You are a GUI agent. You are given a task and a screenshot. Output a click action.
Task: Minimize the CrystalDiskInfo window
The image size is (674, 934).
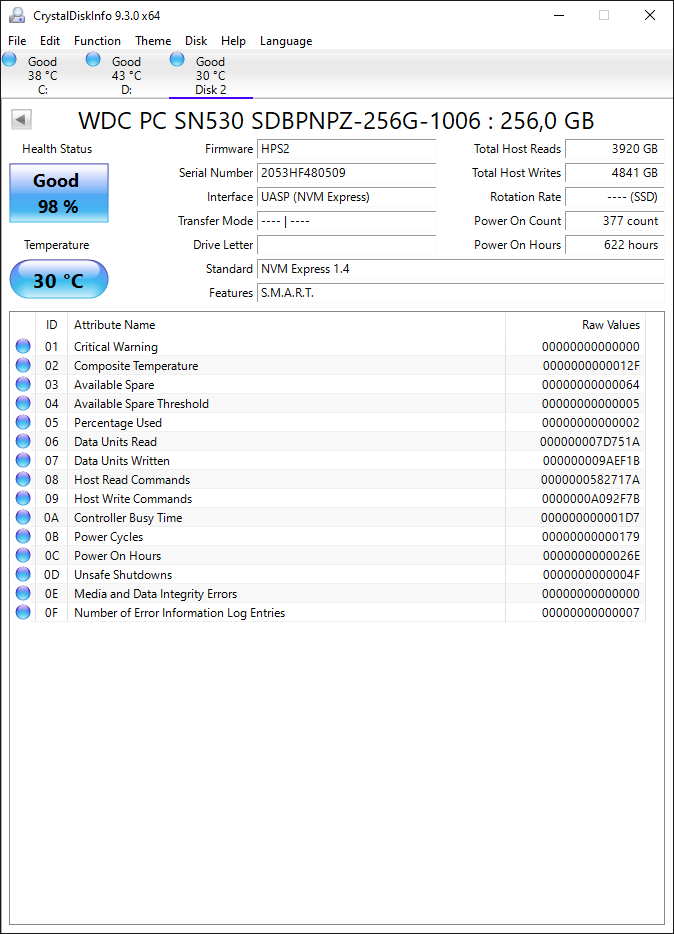[559, 15]
